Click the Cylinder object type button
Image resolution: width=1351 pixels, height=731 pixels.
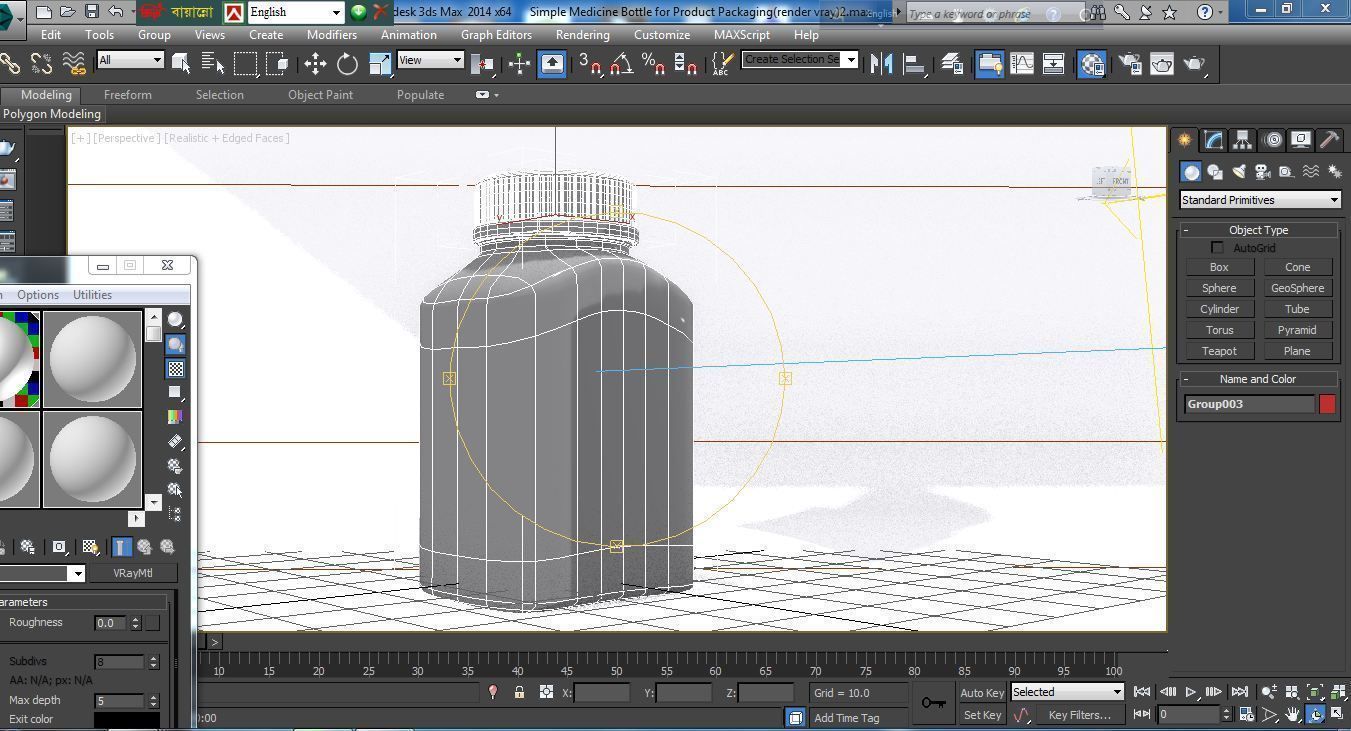coord(1219,309)
